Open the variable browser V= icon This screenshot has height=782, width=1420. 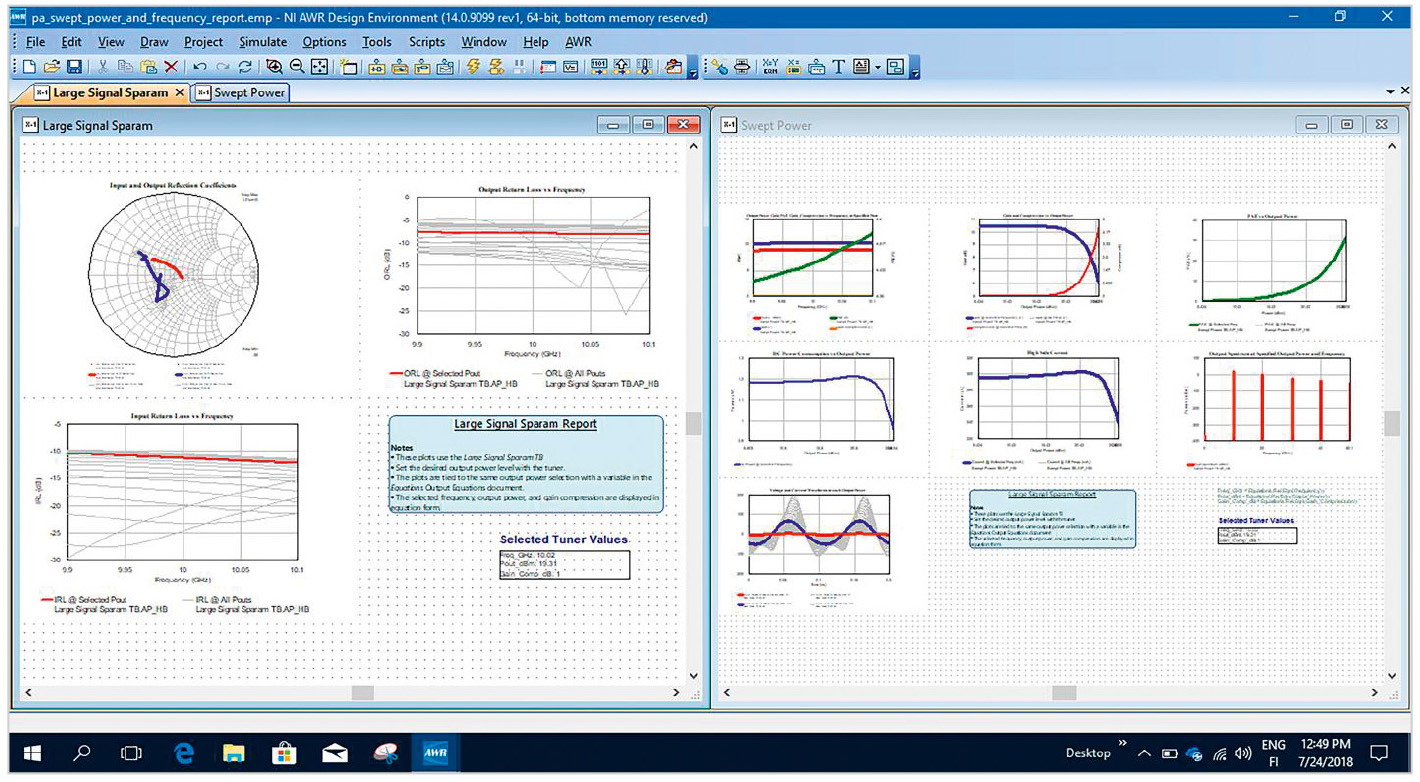tap(571, 67)
